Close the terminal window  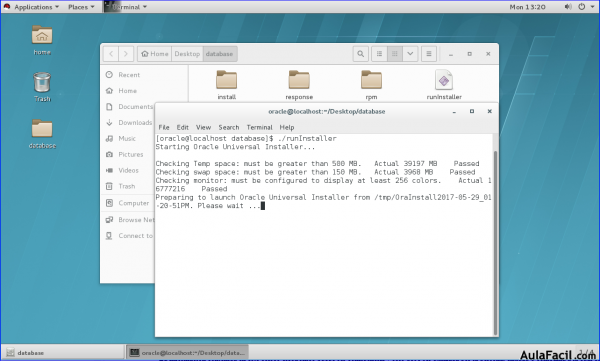tap(489, 111)
